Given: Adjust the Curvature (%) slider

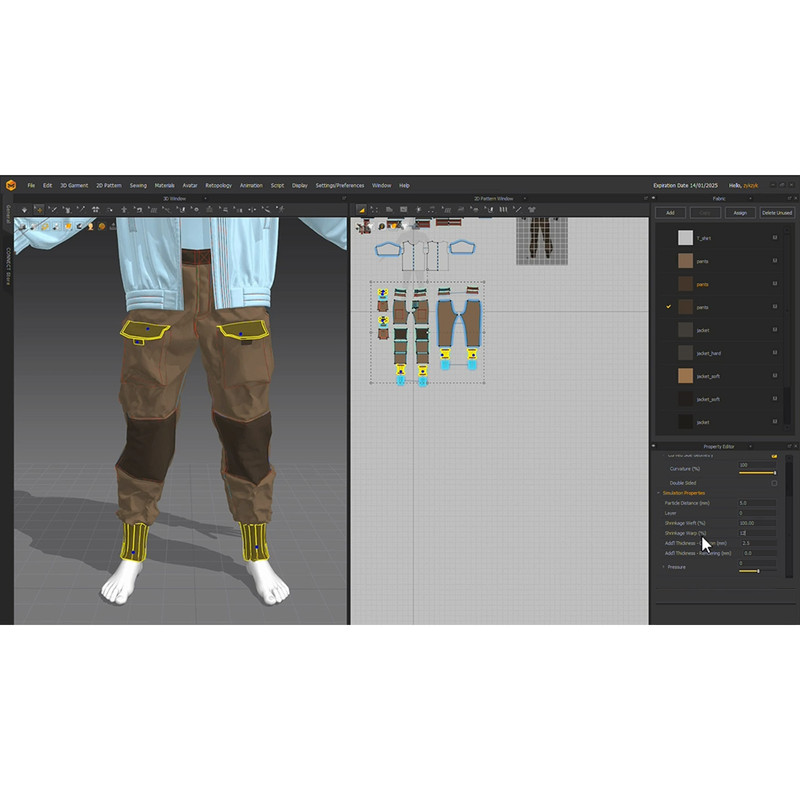Looking at the screenshot, I should tap(757, 472).
